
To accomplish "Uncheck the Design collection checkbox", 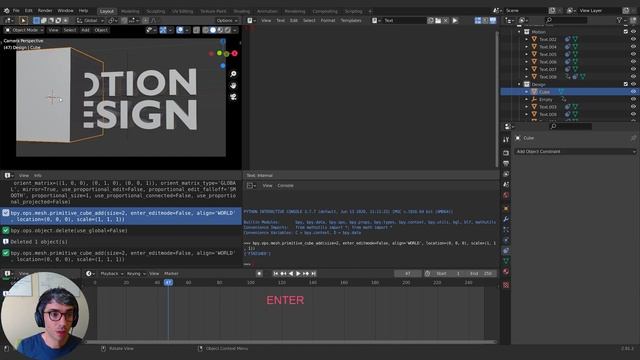I will (x=626, y=84).
